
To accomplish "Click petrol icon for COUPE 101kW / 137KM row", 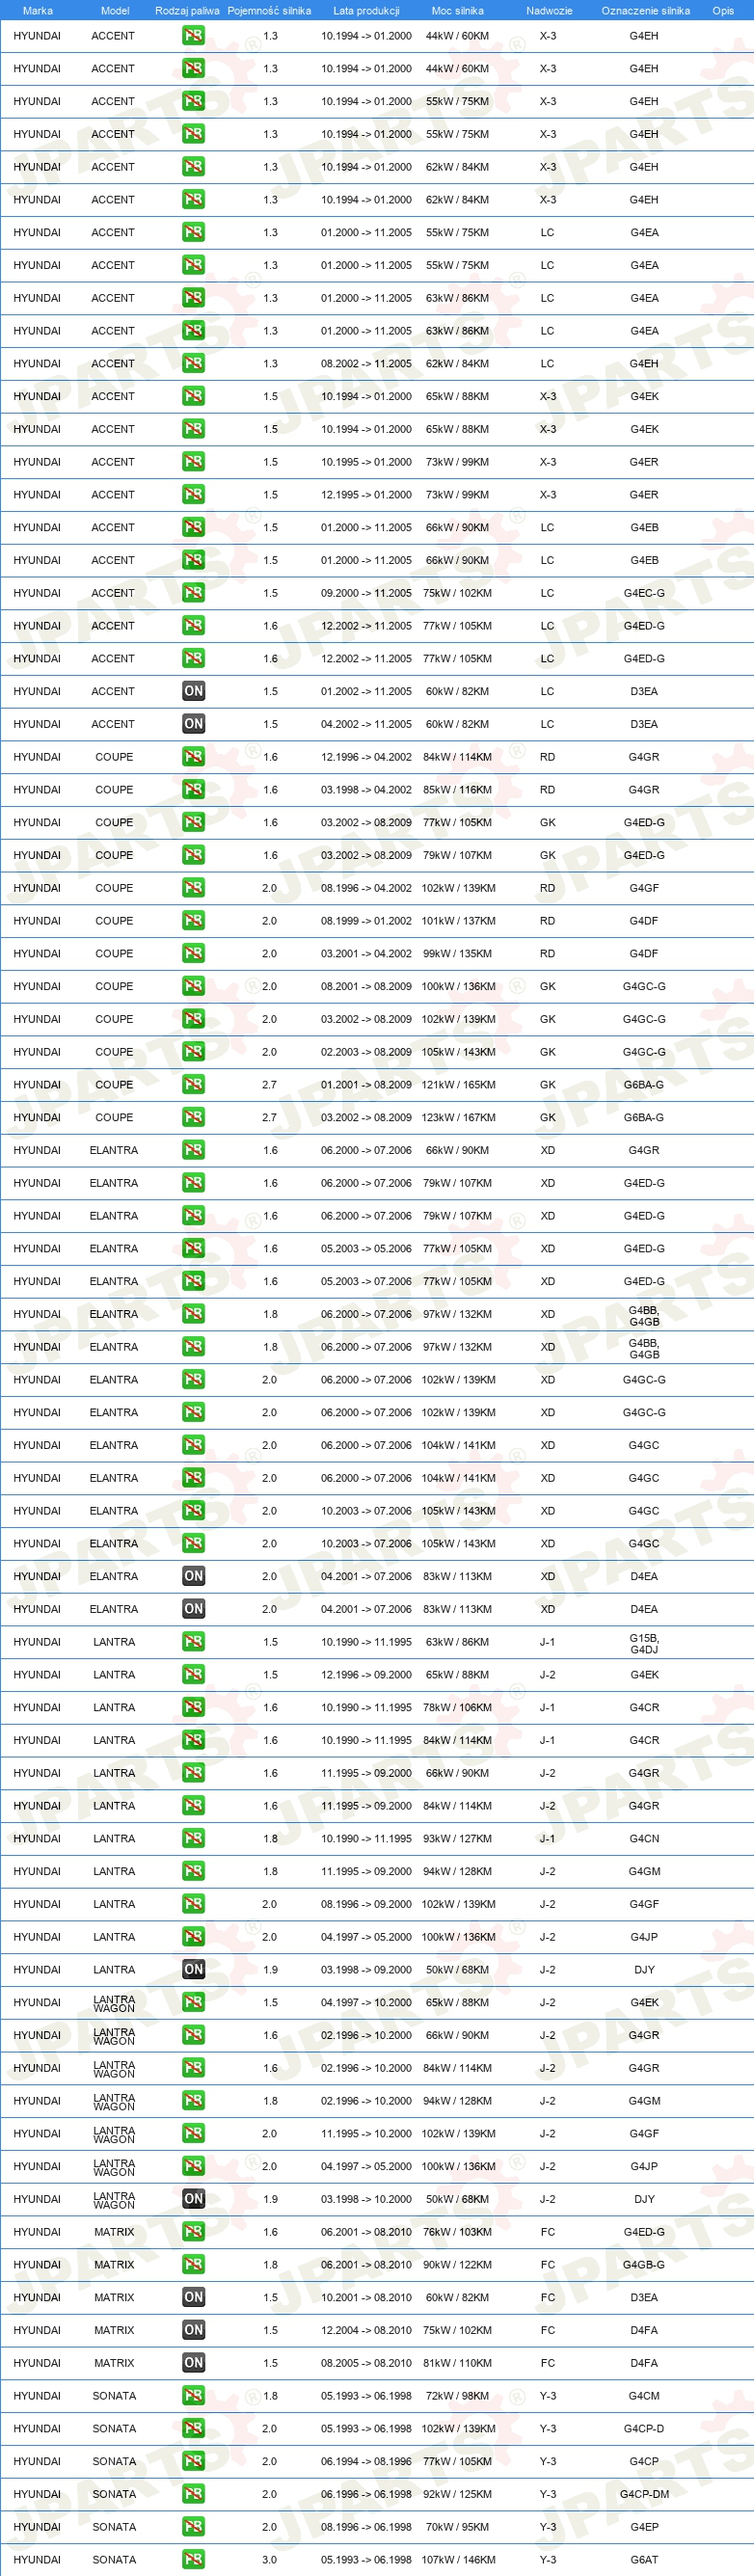I will (193, 921).
